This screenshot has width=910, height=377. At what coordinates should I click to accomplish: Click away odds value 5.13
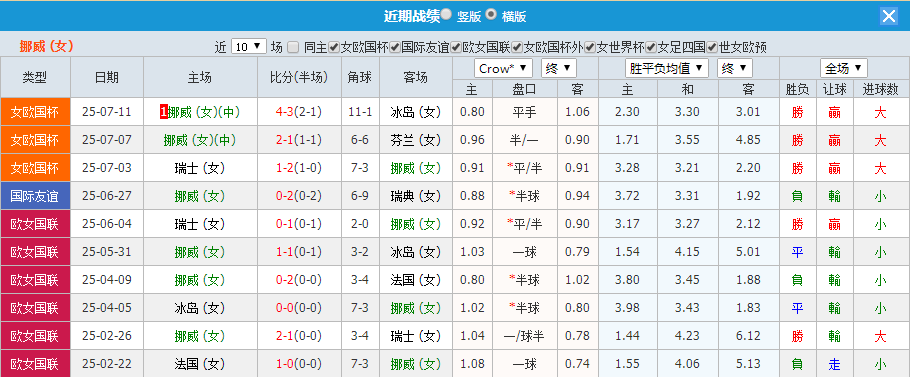pos(748,364)
